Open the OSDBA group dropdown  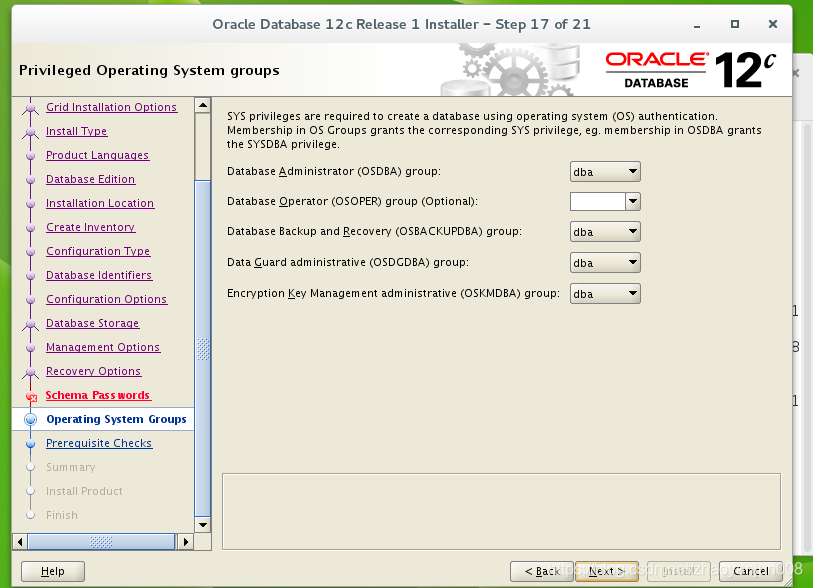605,172
